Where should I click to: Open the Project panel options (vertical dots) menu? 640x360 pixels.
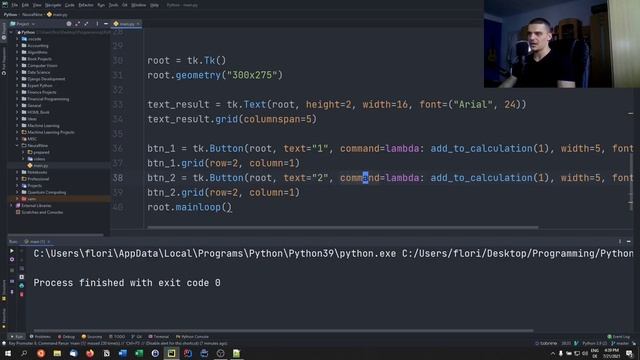(x=97, y=24)
